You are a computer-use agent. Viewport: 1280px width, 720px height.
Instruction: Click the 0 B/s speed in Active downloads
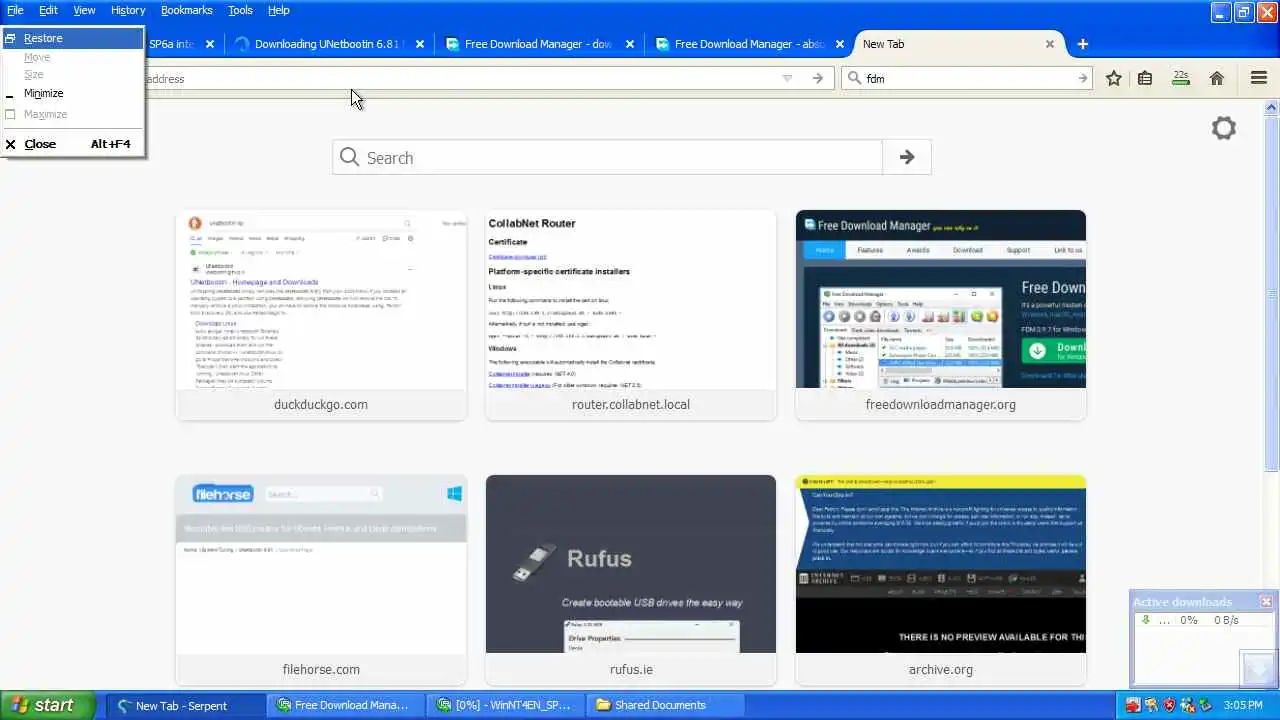1226,620
